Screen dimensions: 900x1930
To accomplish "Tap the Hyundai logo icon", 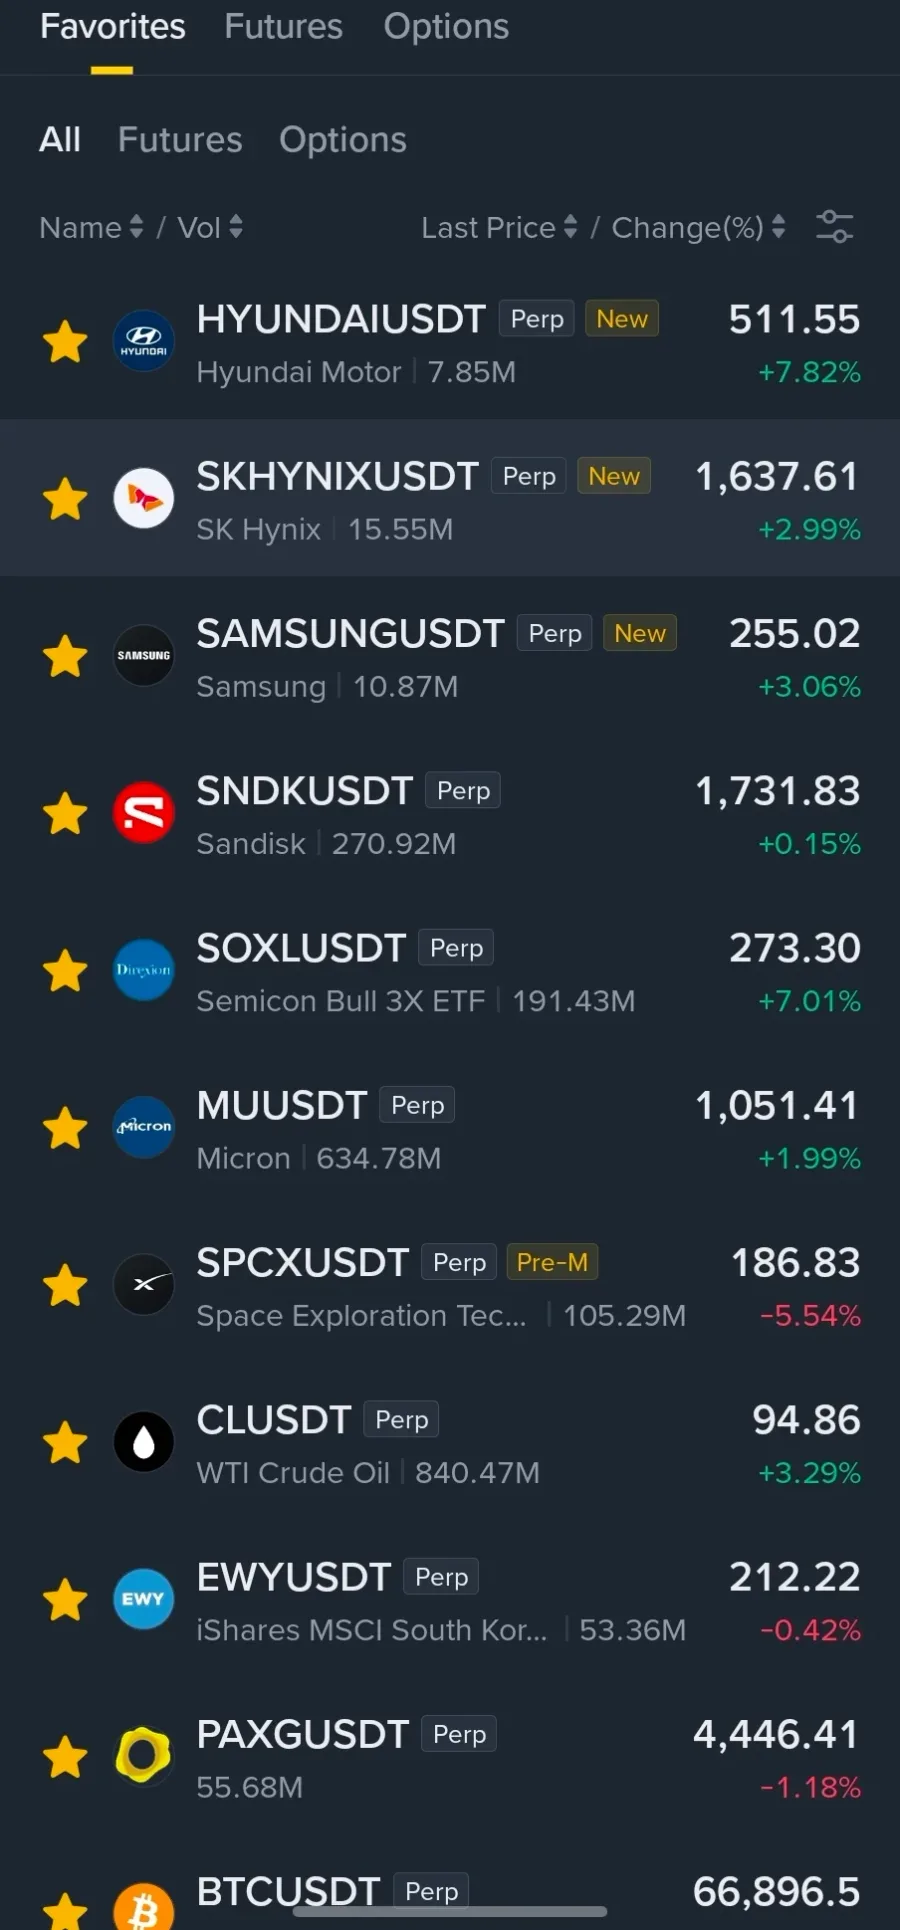I will click(x=144, y=341).
